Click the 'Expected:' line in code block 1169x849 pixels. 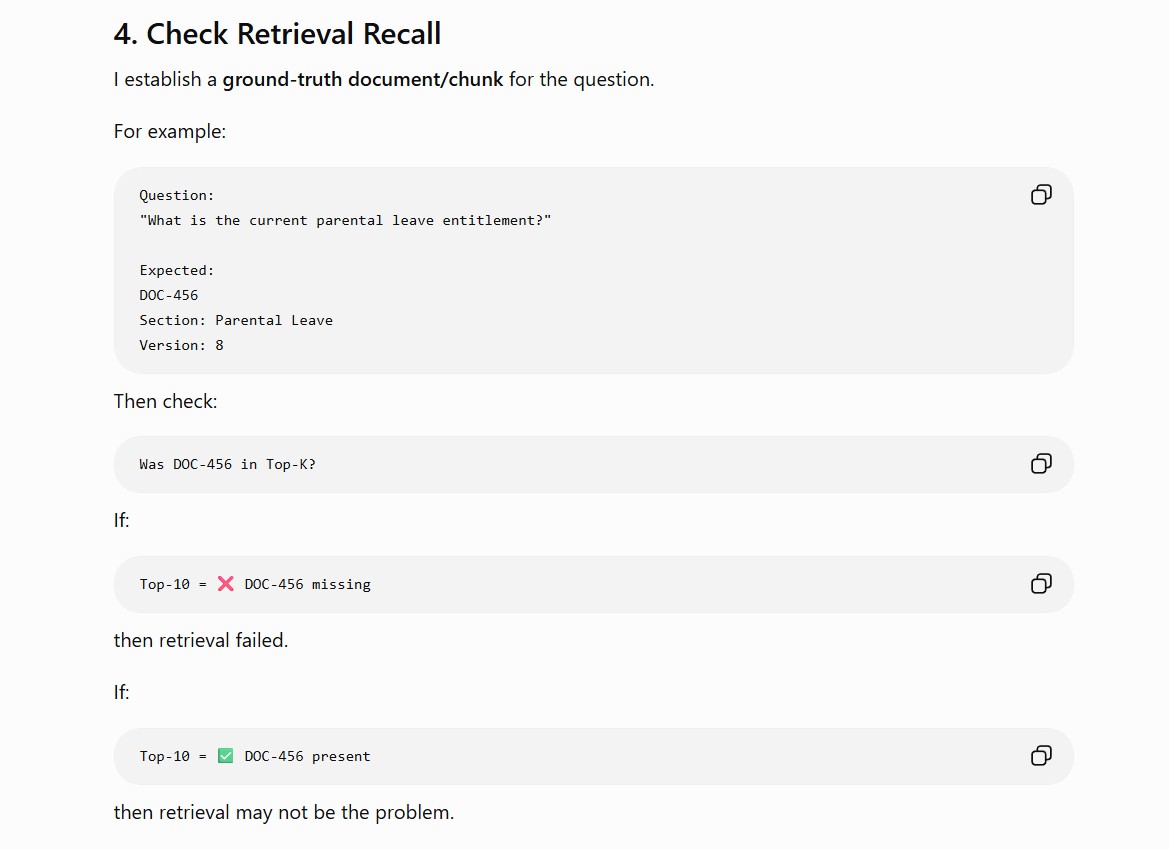(177, 271)
